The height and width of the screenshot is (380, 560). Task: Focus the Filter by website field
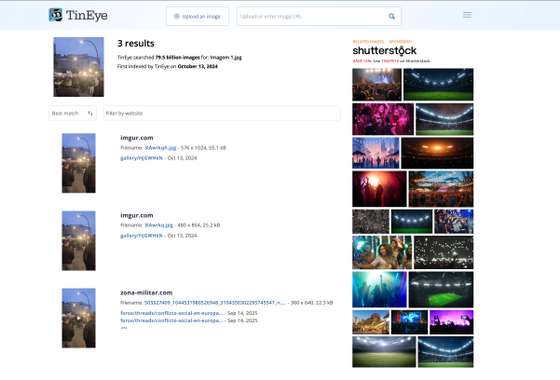pos(221,113)
